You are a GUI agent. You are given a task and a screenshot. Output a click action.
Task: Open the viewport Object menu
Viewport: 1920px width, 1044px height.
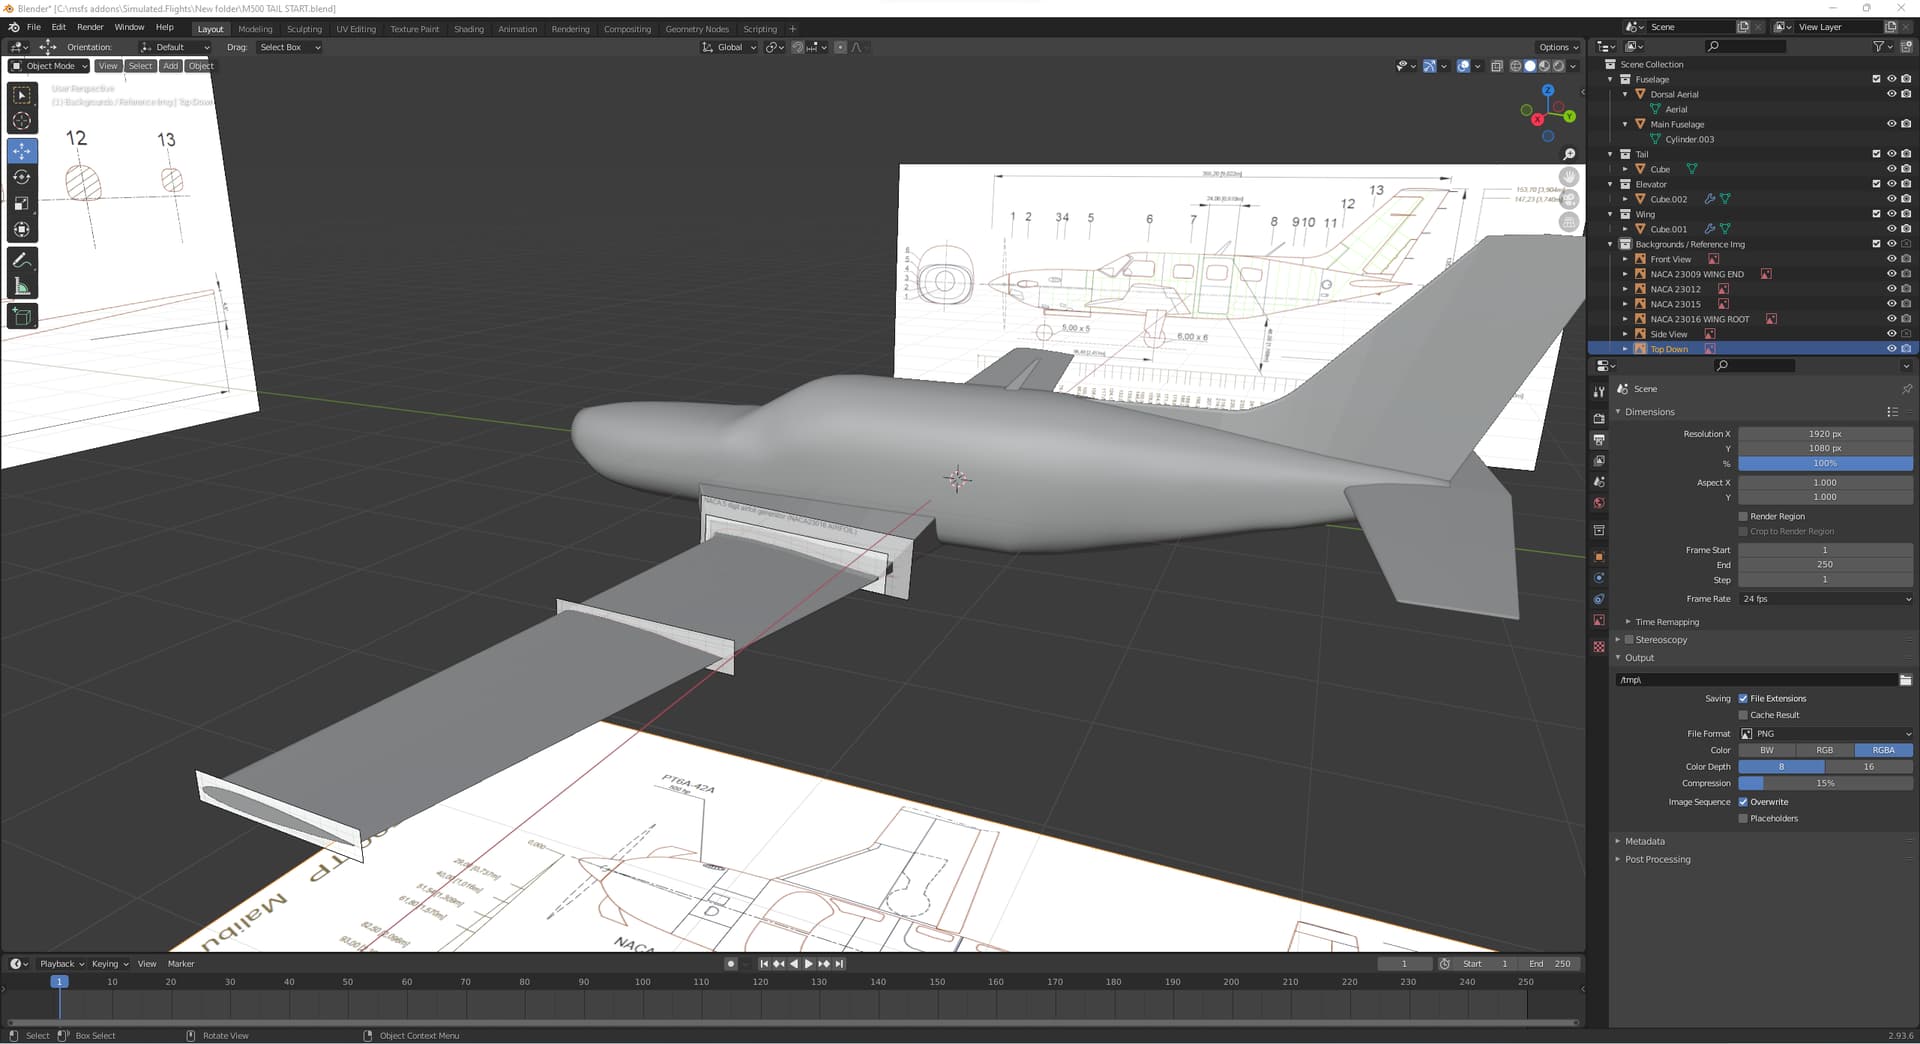[201, 66]
